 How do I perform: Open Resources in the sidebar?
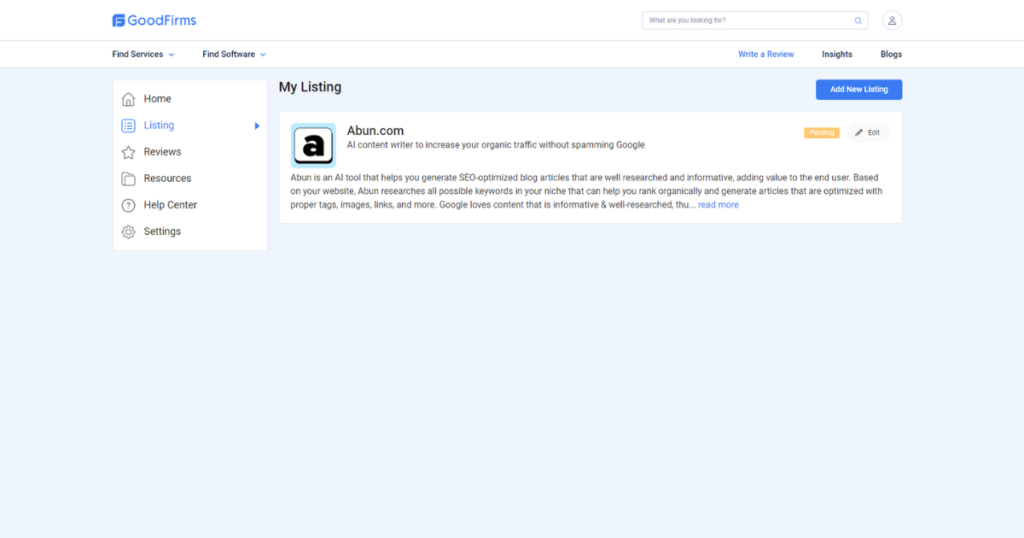point(167,178)
